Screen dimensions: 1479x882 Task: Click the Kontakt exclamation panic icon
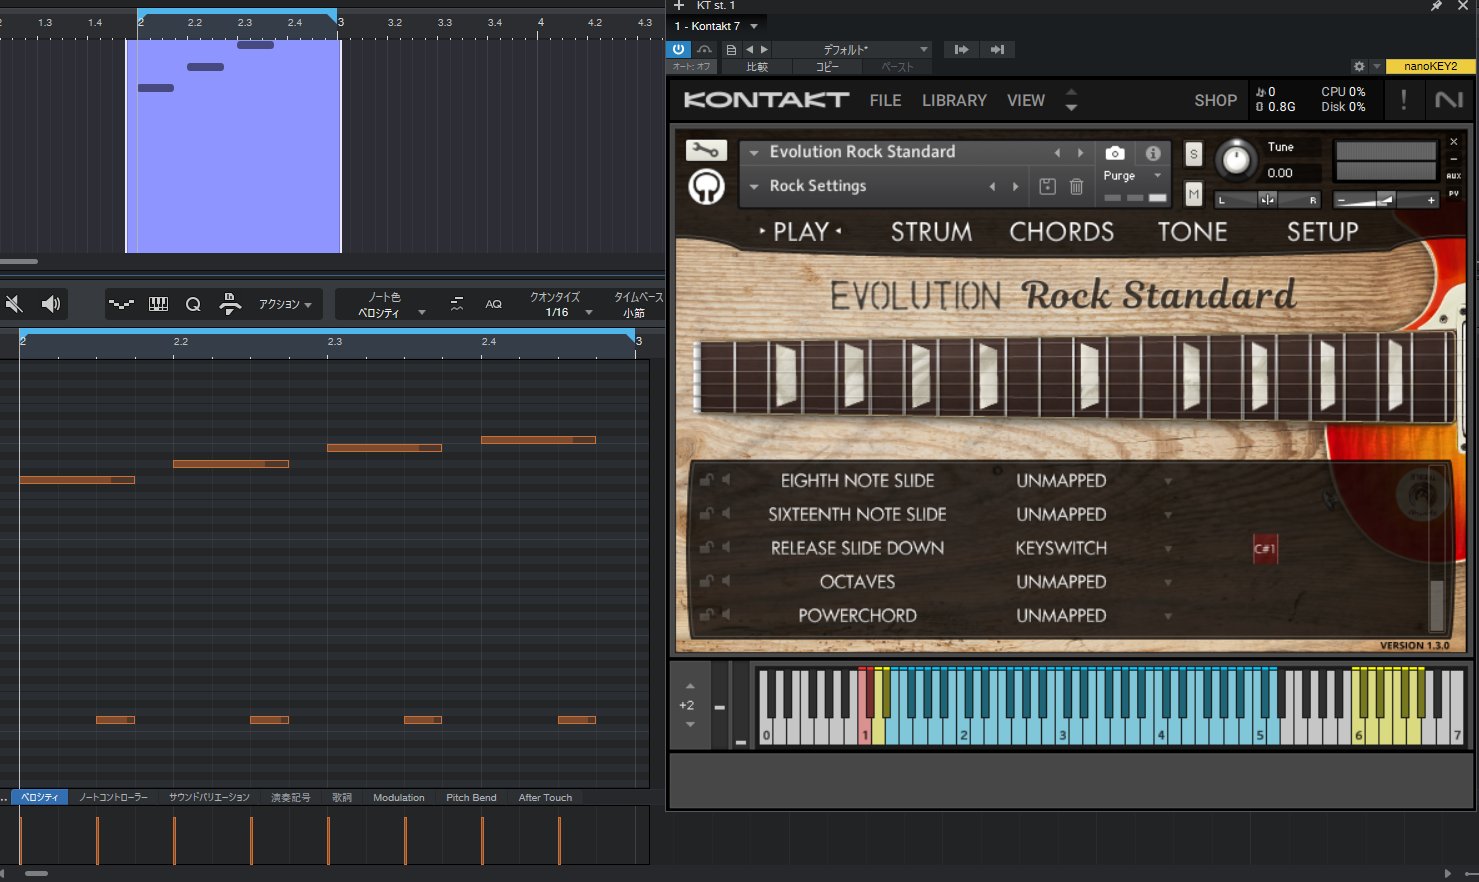(1404, 99)
